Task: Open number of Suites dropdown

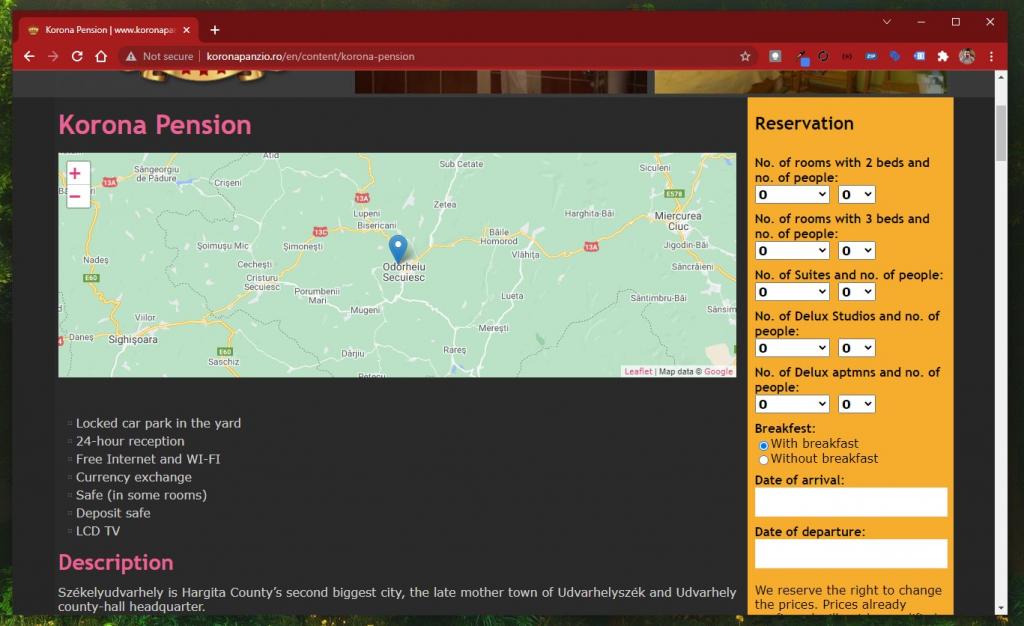Action: click(x=792, y=292)
